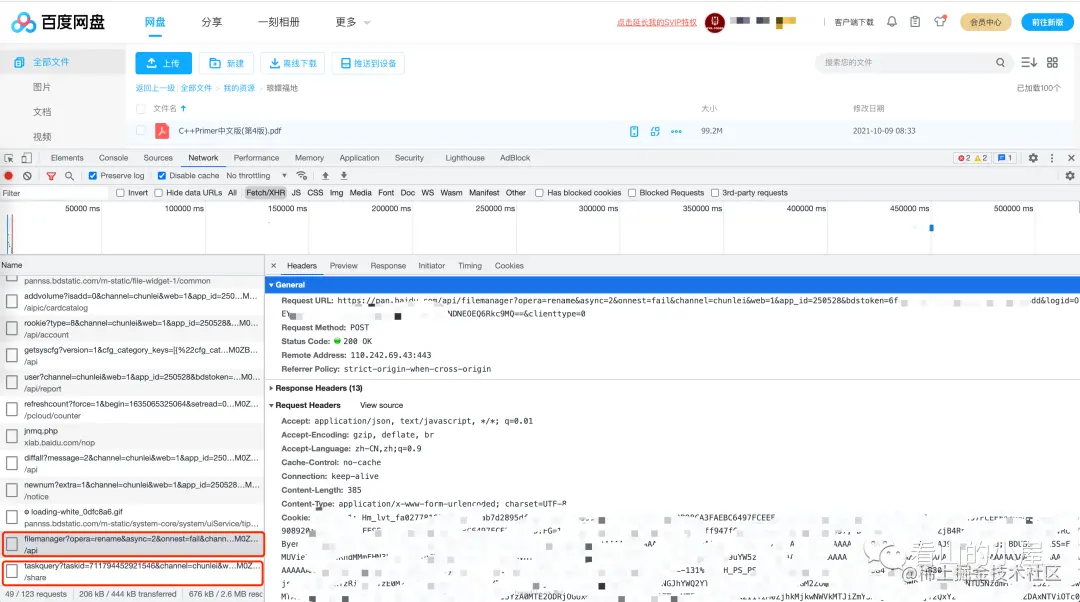
Task: Click the 离线下载 offline download button
Action: (x=293, y=63)
